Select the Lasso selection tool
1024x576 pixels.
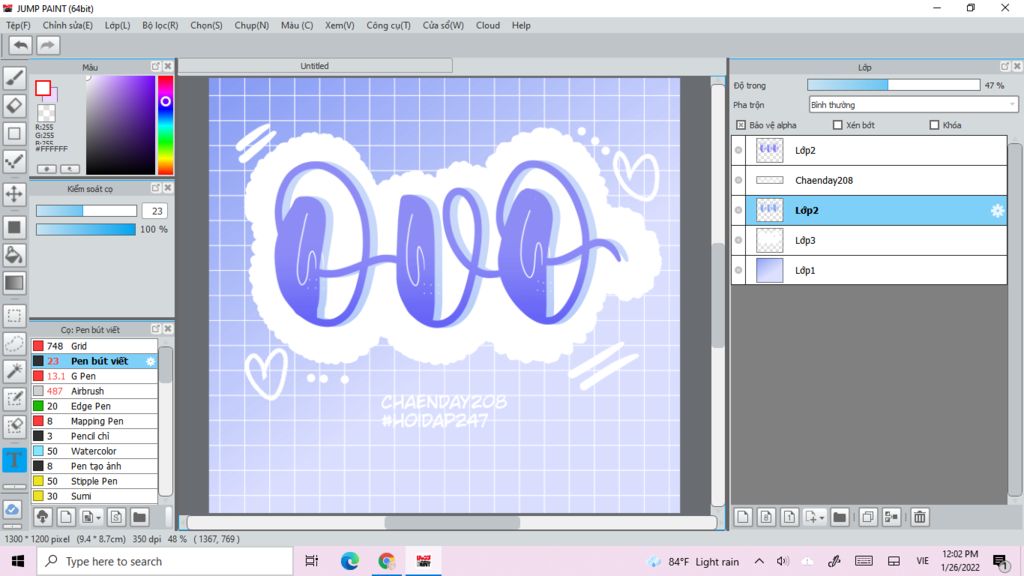pos(14,344)
